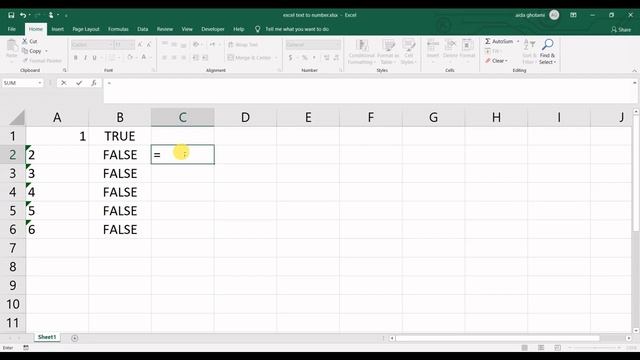Click the Ribbon Display Options icon
Screen dimensions: 640x360
click(x=573, y=15)
